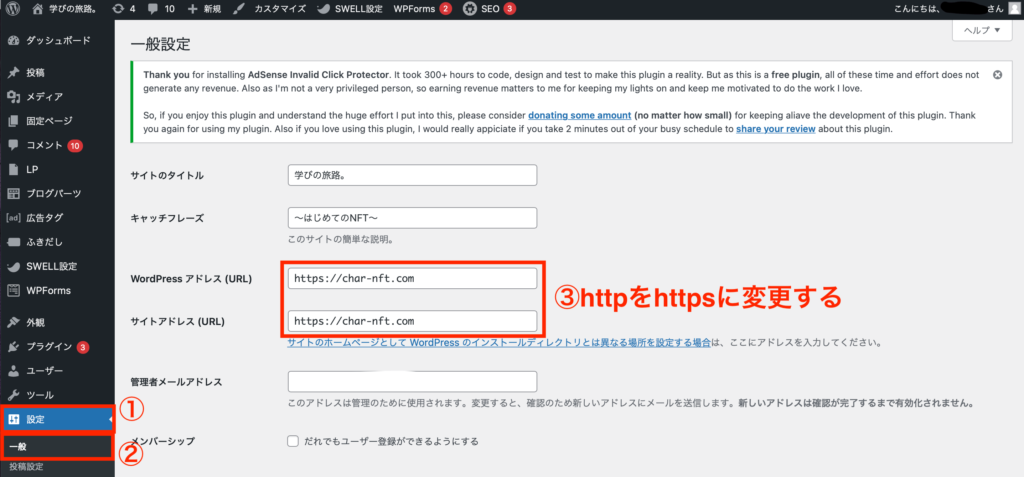
Task: Click the red 10 badge next to コメント
Action: (x=75, y=145)
